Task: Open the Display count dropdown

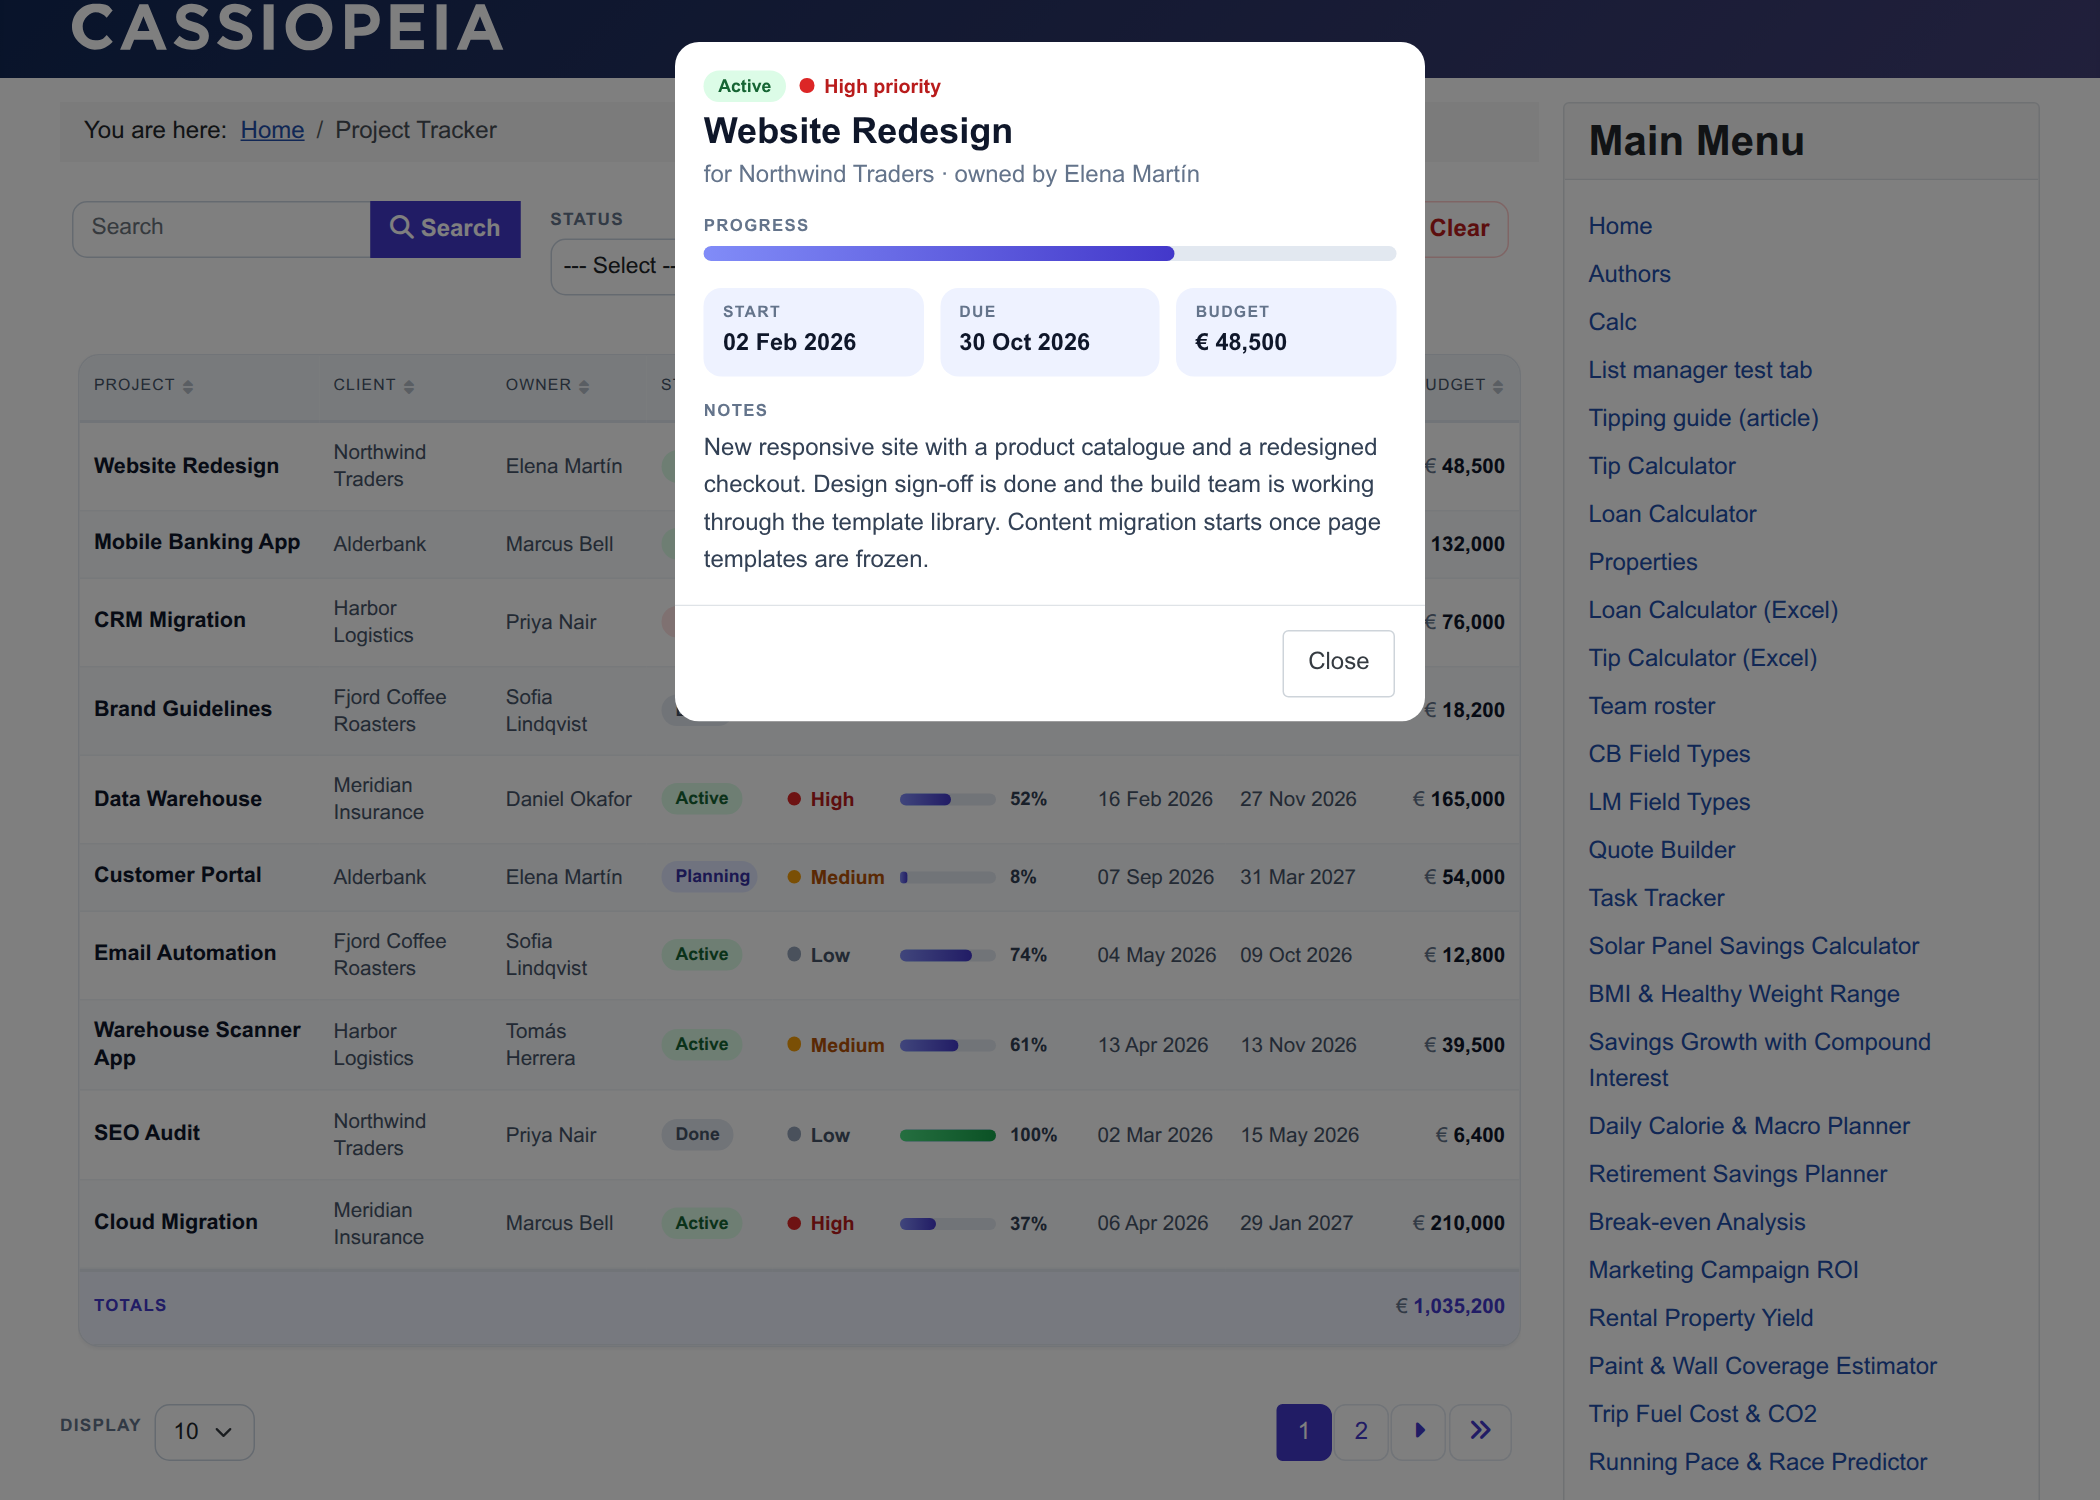Action: 204,1432
